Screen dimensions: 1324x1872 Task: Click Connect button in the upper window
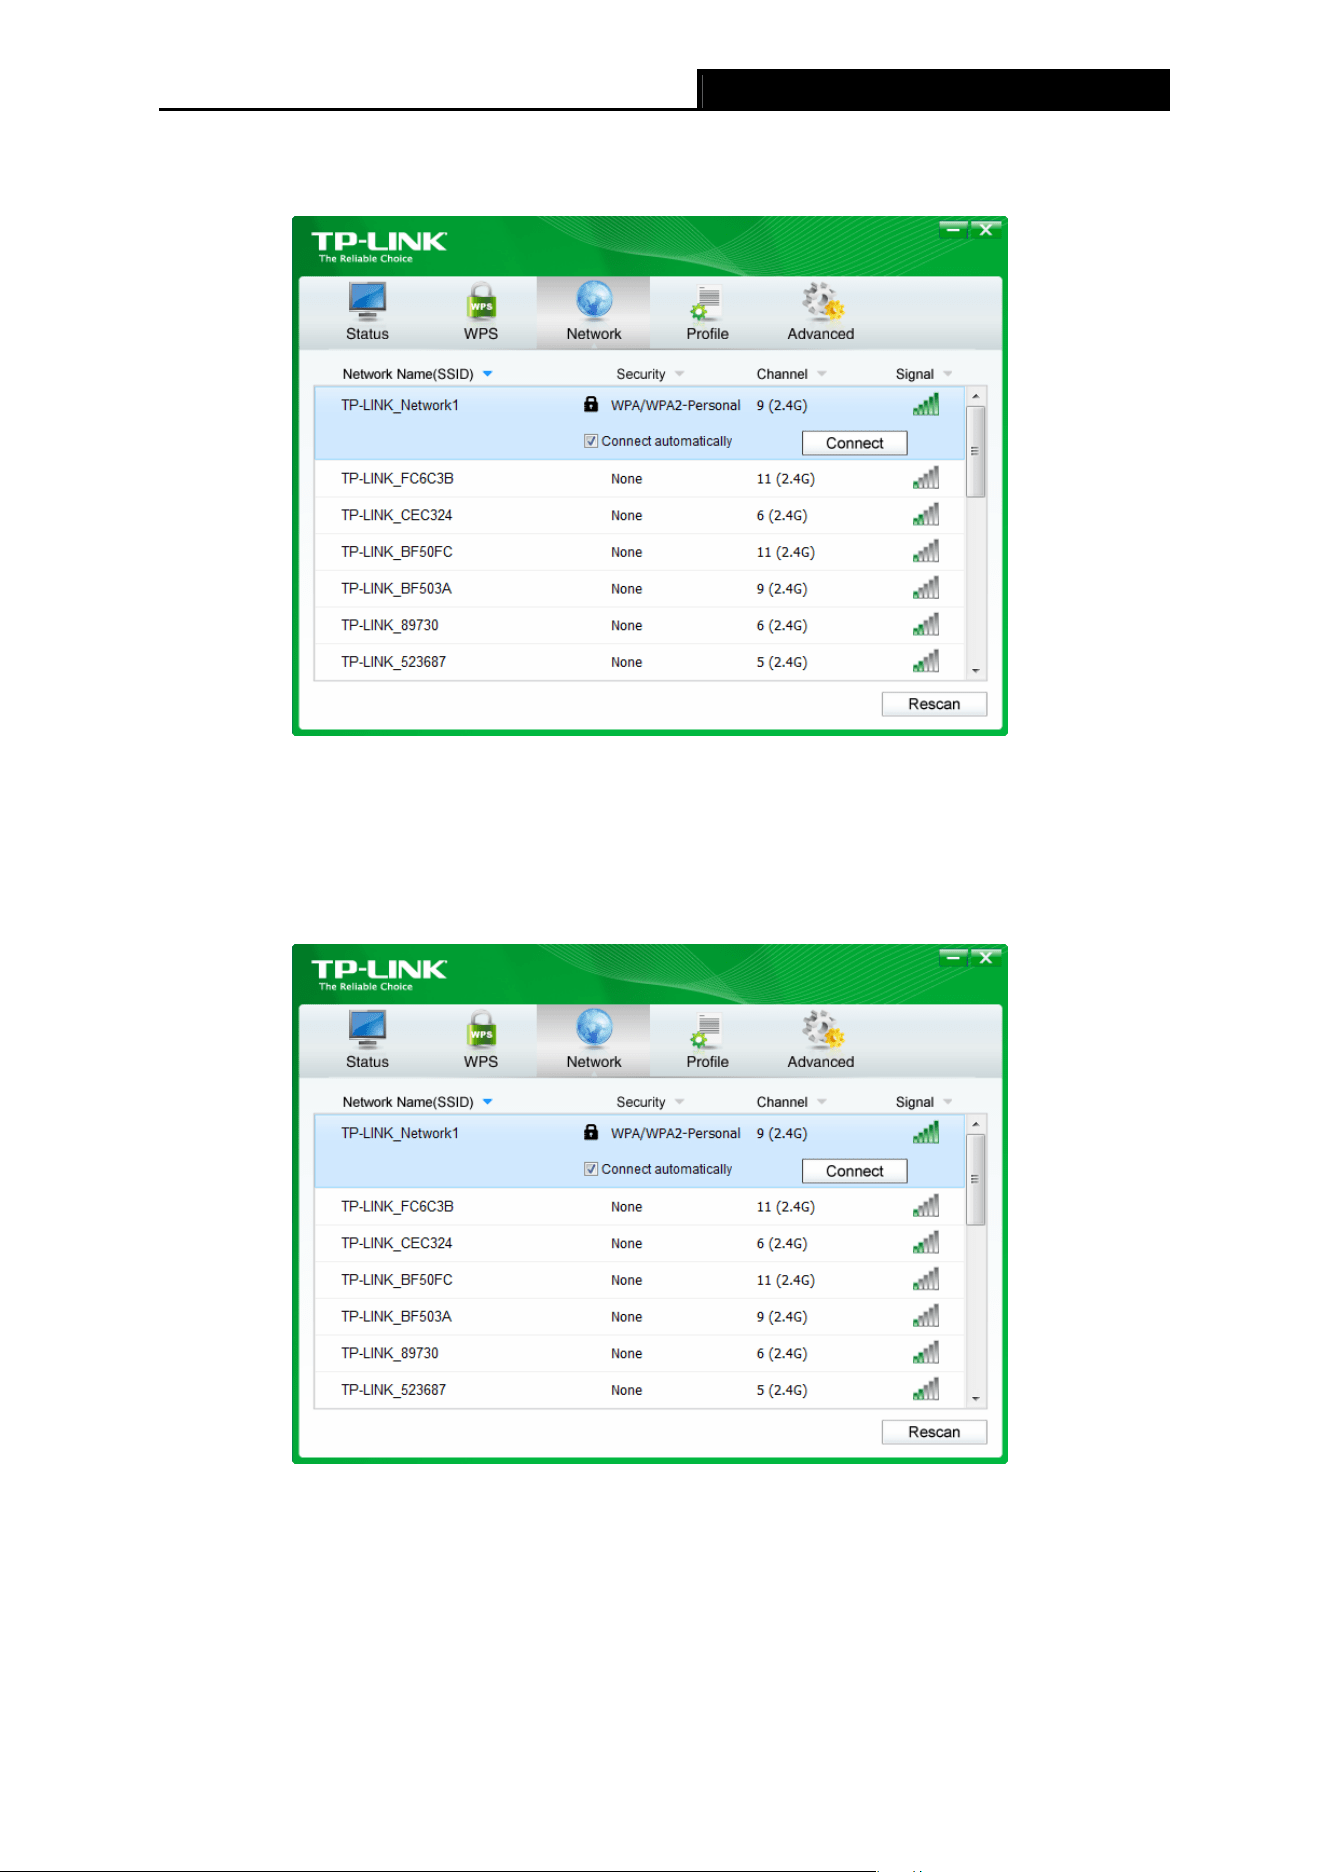click(855, 443)
